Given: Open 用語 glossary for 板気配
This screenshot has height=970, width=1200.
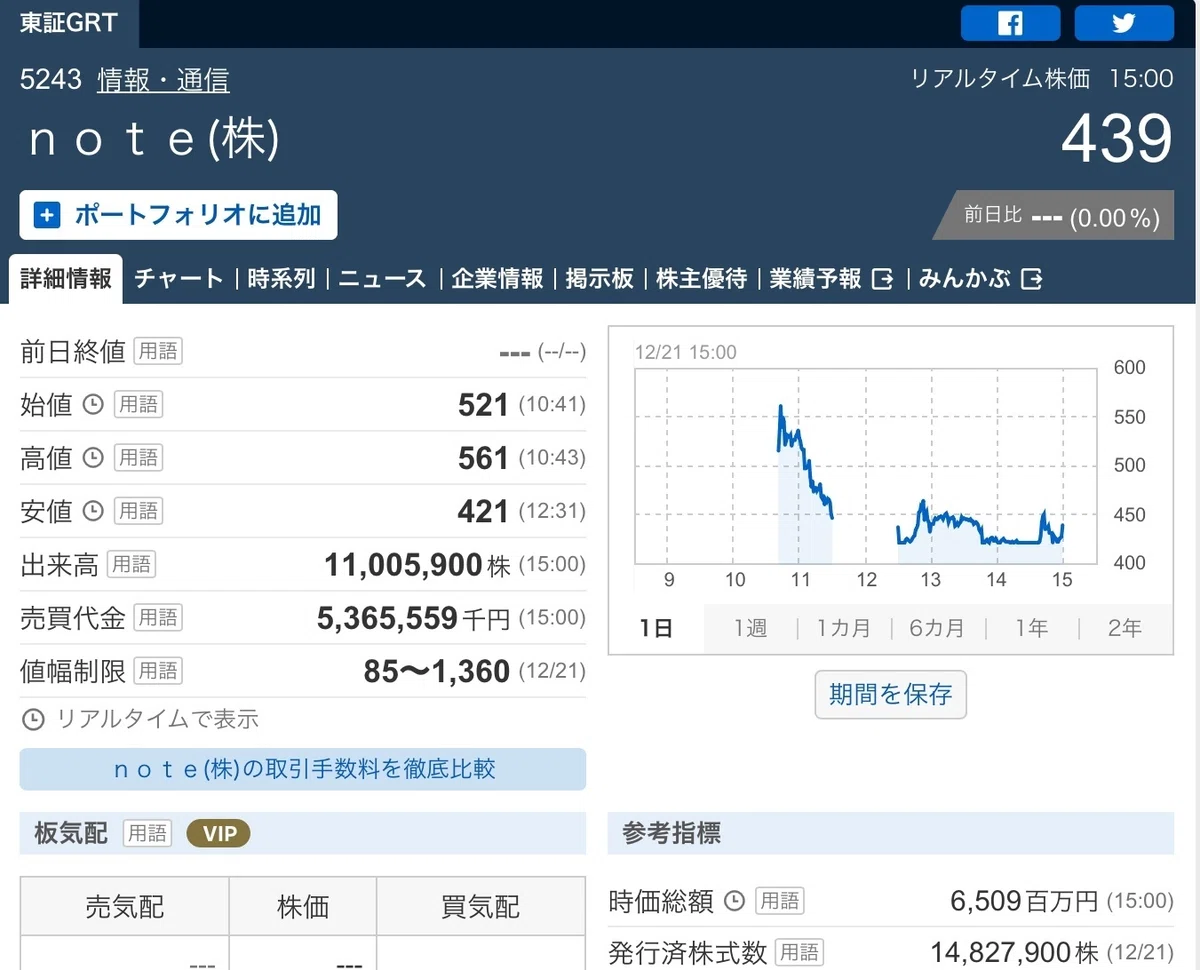Looking at the screenshot, I should (147, 833).
